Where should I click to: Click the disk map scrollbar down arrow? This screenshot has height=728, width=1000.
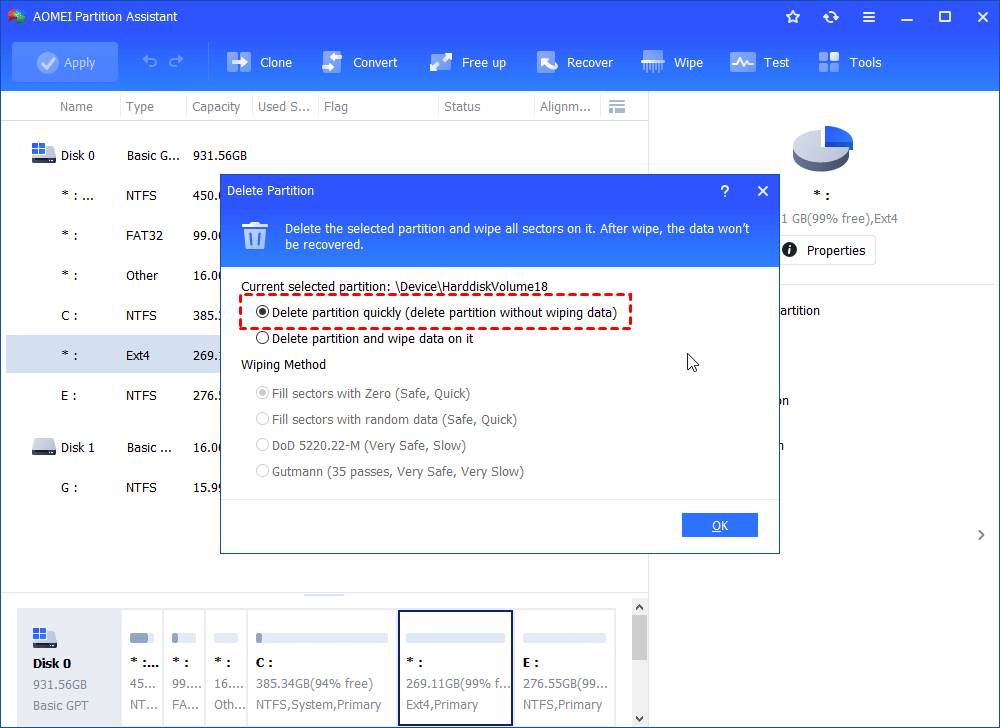click(x=640, y=719)
